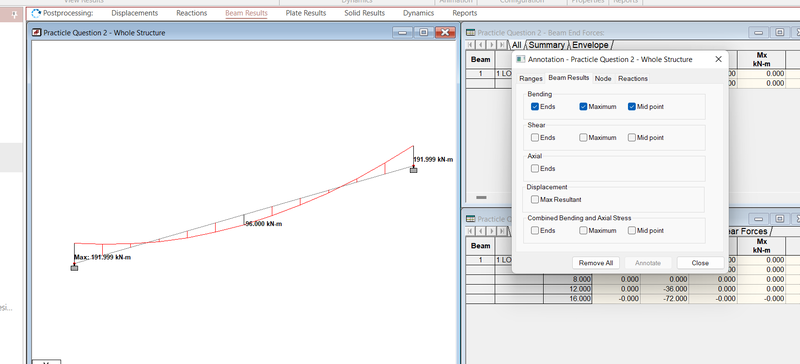
Task: Select the -72.000 cell in lower table
Action: 665,299
